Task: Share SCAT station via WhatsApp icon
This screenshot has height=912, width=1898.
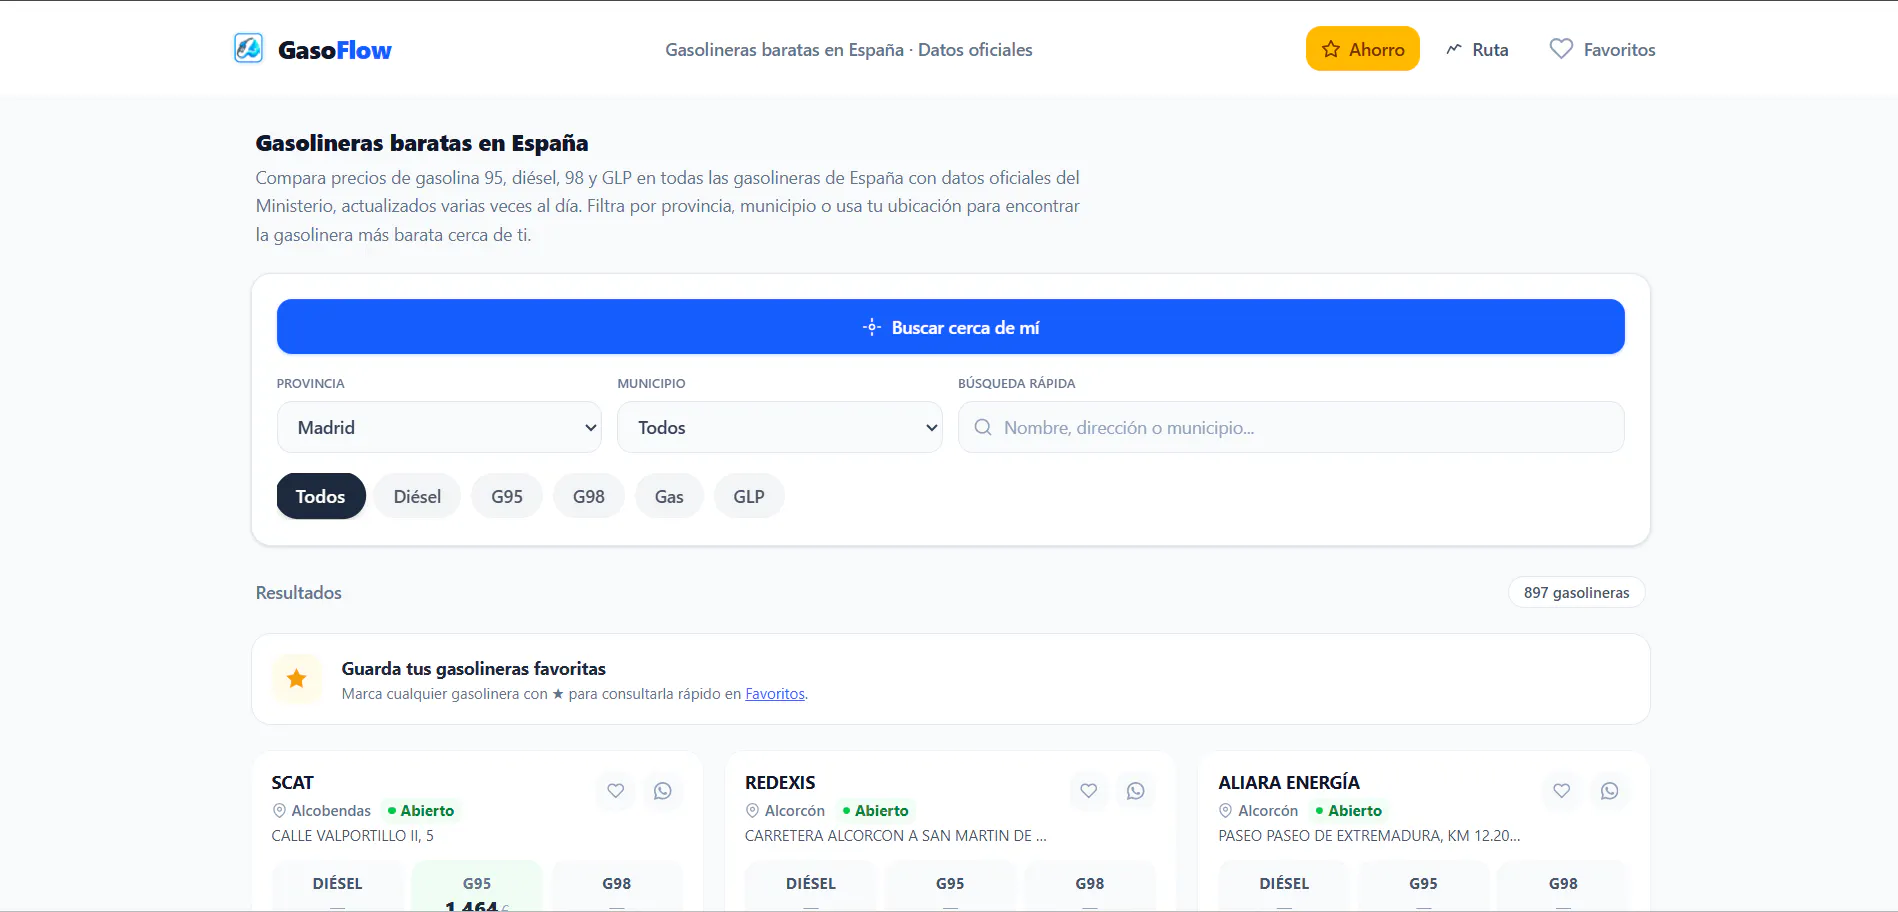Action: pyautogui.click(x=663, y=791)
